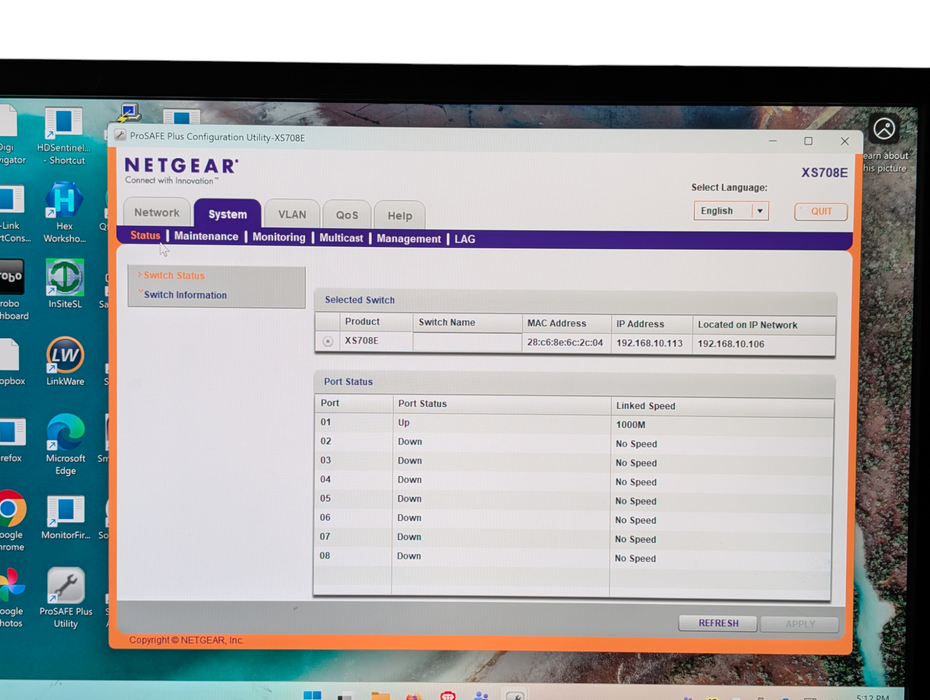Open Google Photos desktop icon
Image resolution: width=930 pixels, height=700 pixels.
11,597
